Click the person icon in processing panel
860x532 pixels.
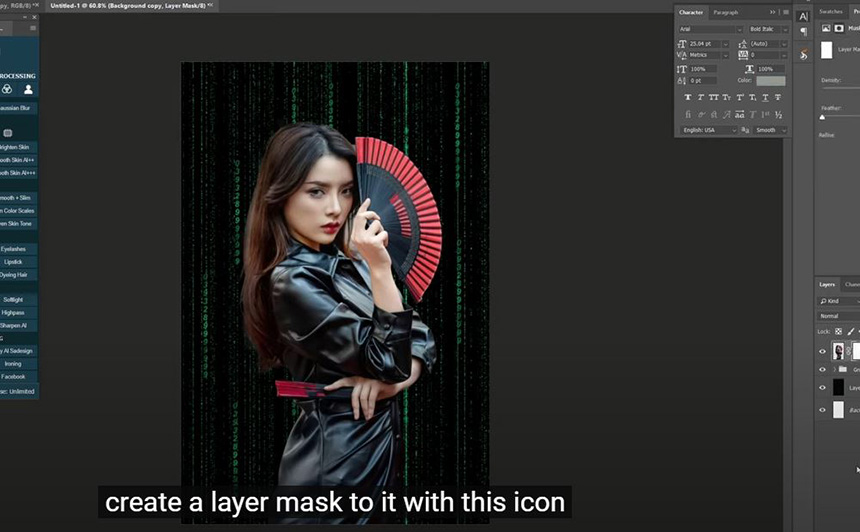pyautogui.click(x=29, y=89)
